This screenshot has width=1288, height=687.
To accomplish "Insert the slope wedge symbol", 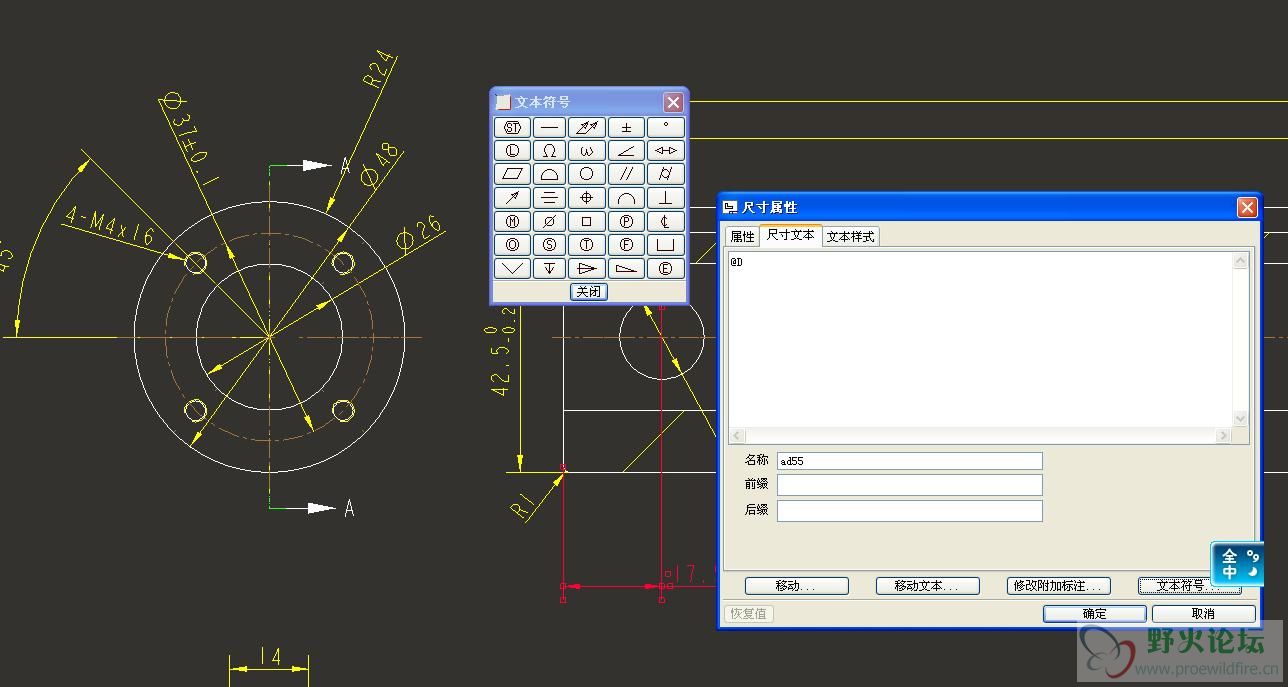I will 626,268.
